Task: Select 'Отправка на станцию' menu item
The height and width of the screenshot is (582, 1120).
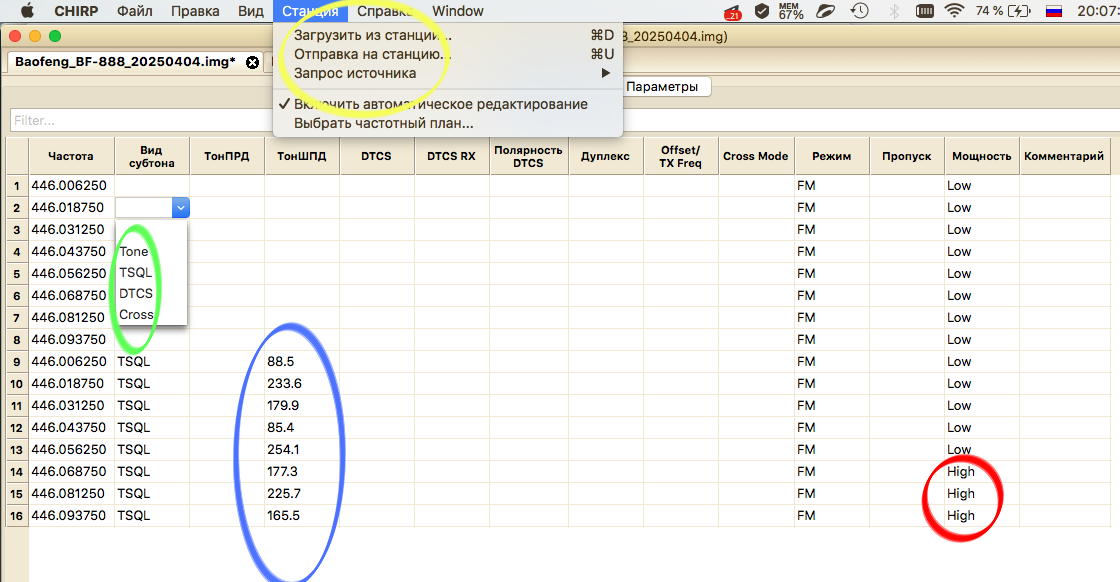Action: (x=448, y=54)
